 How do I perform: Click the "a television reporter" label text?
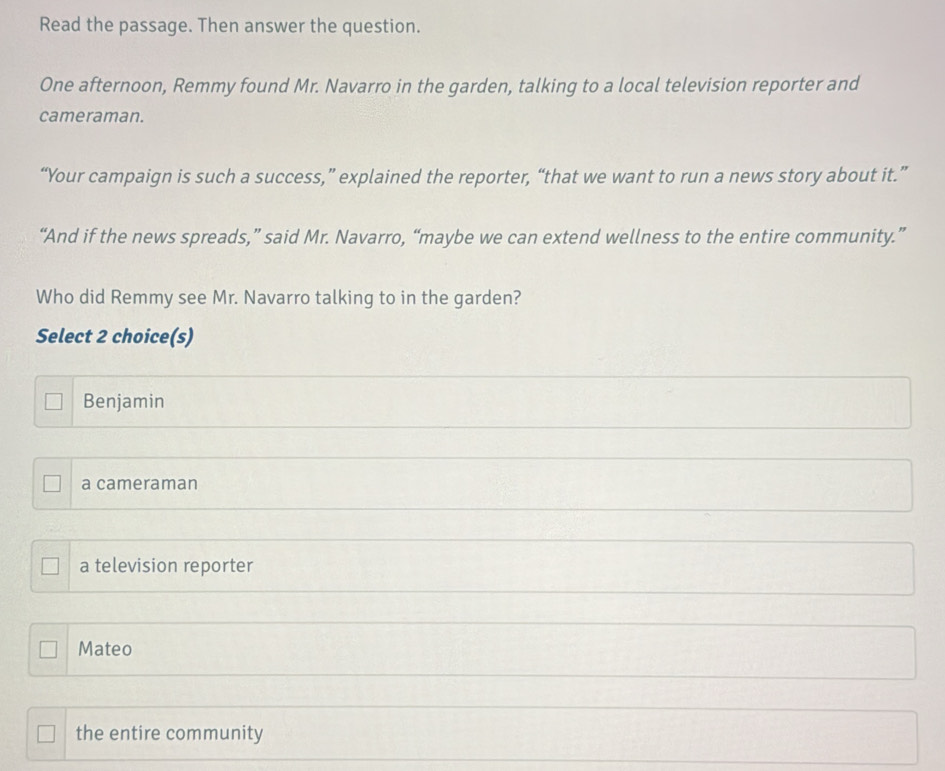(x=166, y=566)
